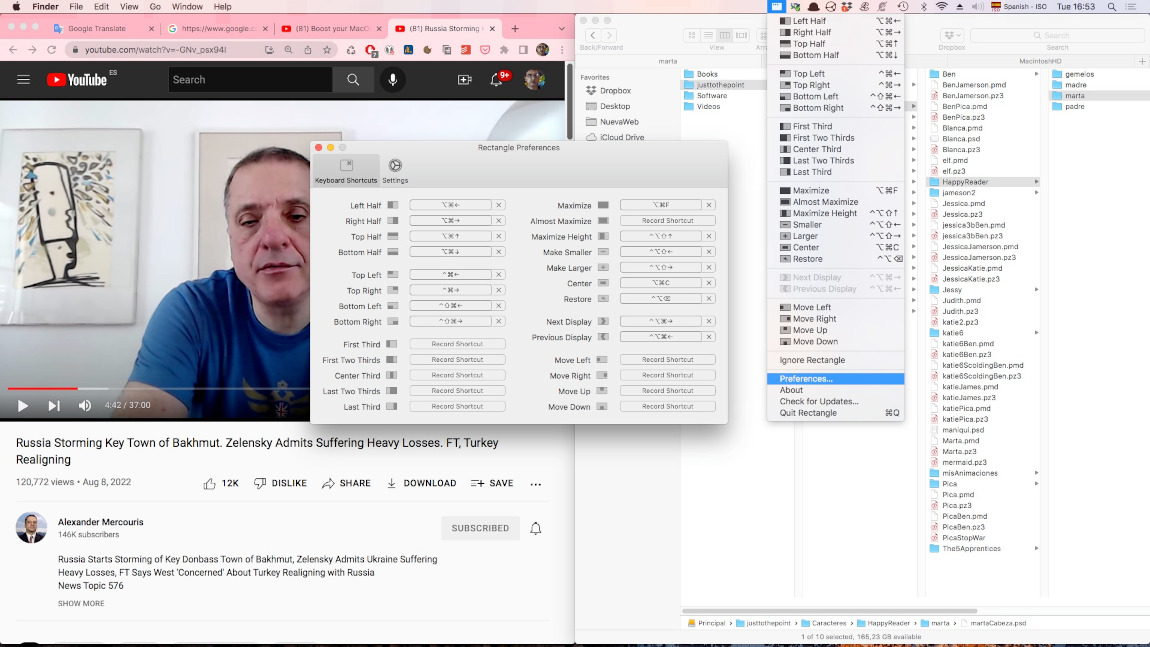Focus the YouTube search field

pos(250,80)
